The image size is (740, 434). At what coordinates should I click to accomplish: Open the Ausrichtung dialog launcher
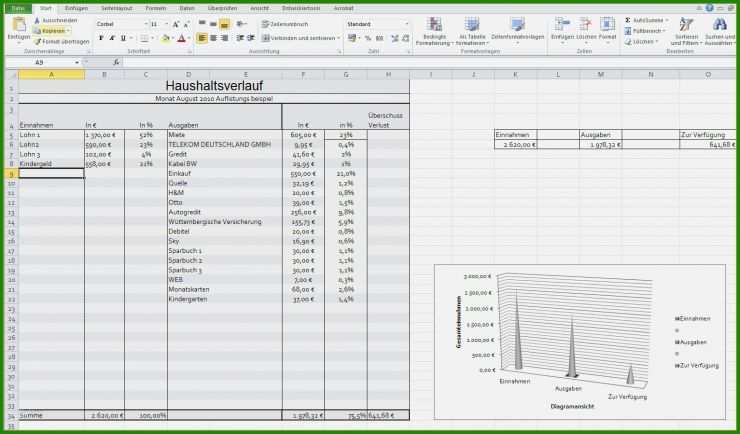click(339, 51)
